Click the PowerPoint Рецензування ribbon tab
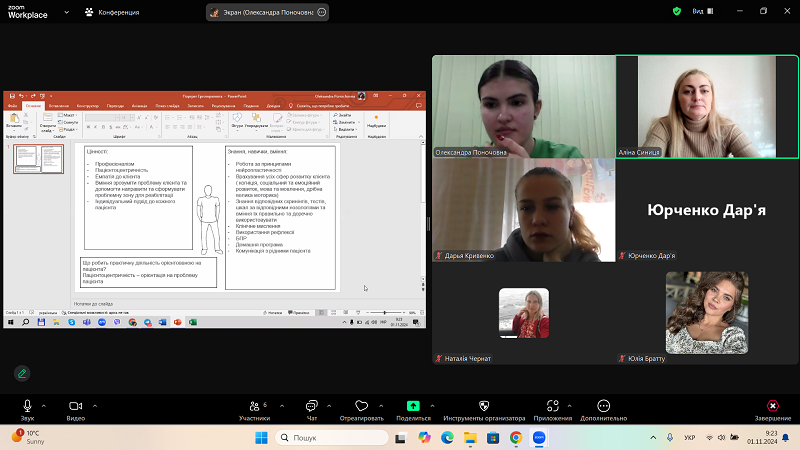 pyautogui.click(x=223, y=106)
